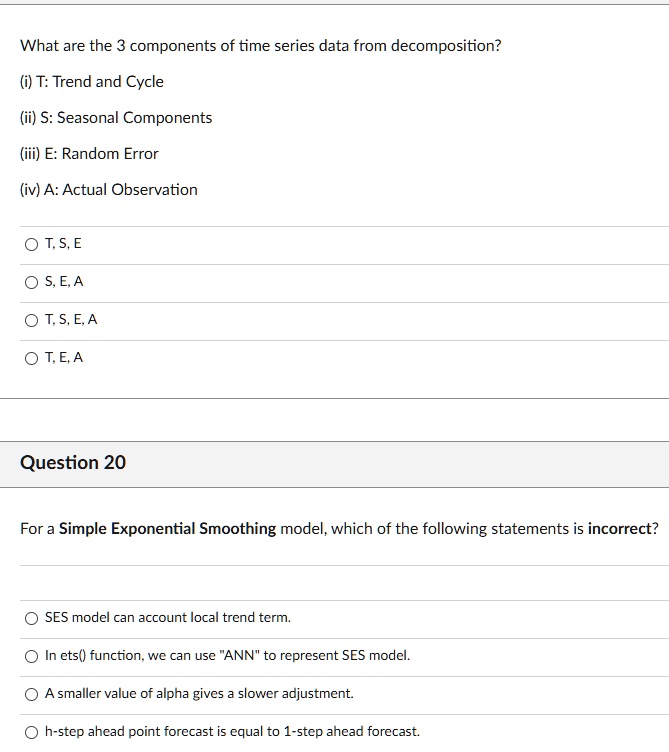This screenshot has height=752, width=669.
Task: Click the '(ii) S: Seasonal Components' line
Action: pyautogui.click(x=116, y=118)
